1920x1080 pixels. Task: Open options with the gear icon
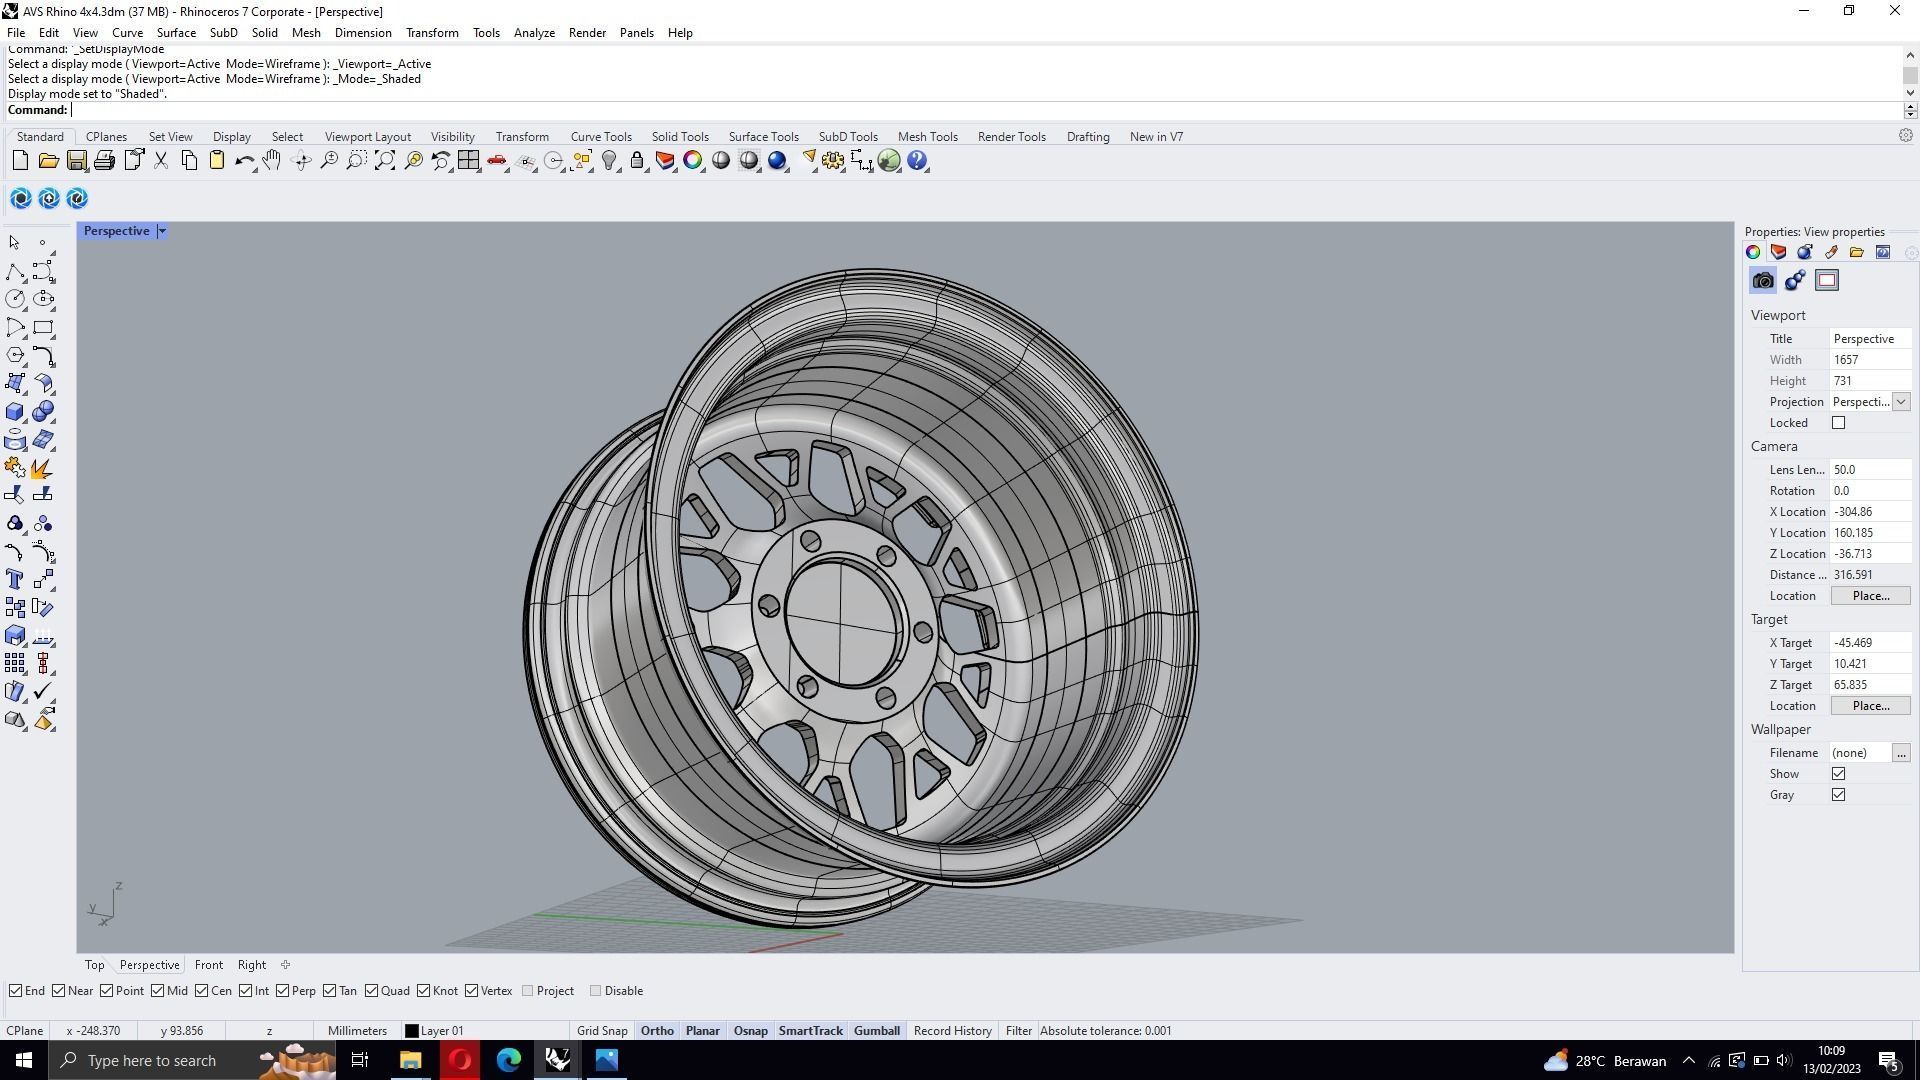(x=833, y=160)
